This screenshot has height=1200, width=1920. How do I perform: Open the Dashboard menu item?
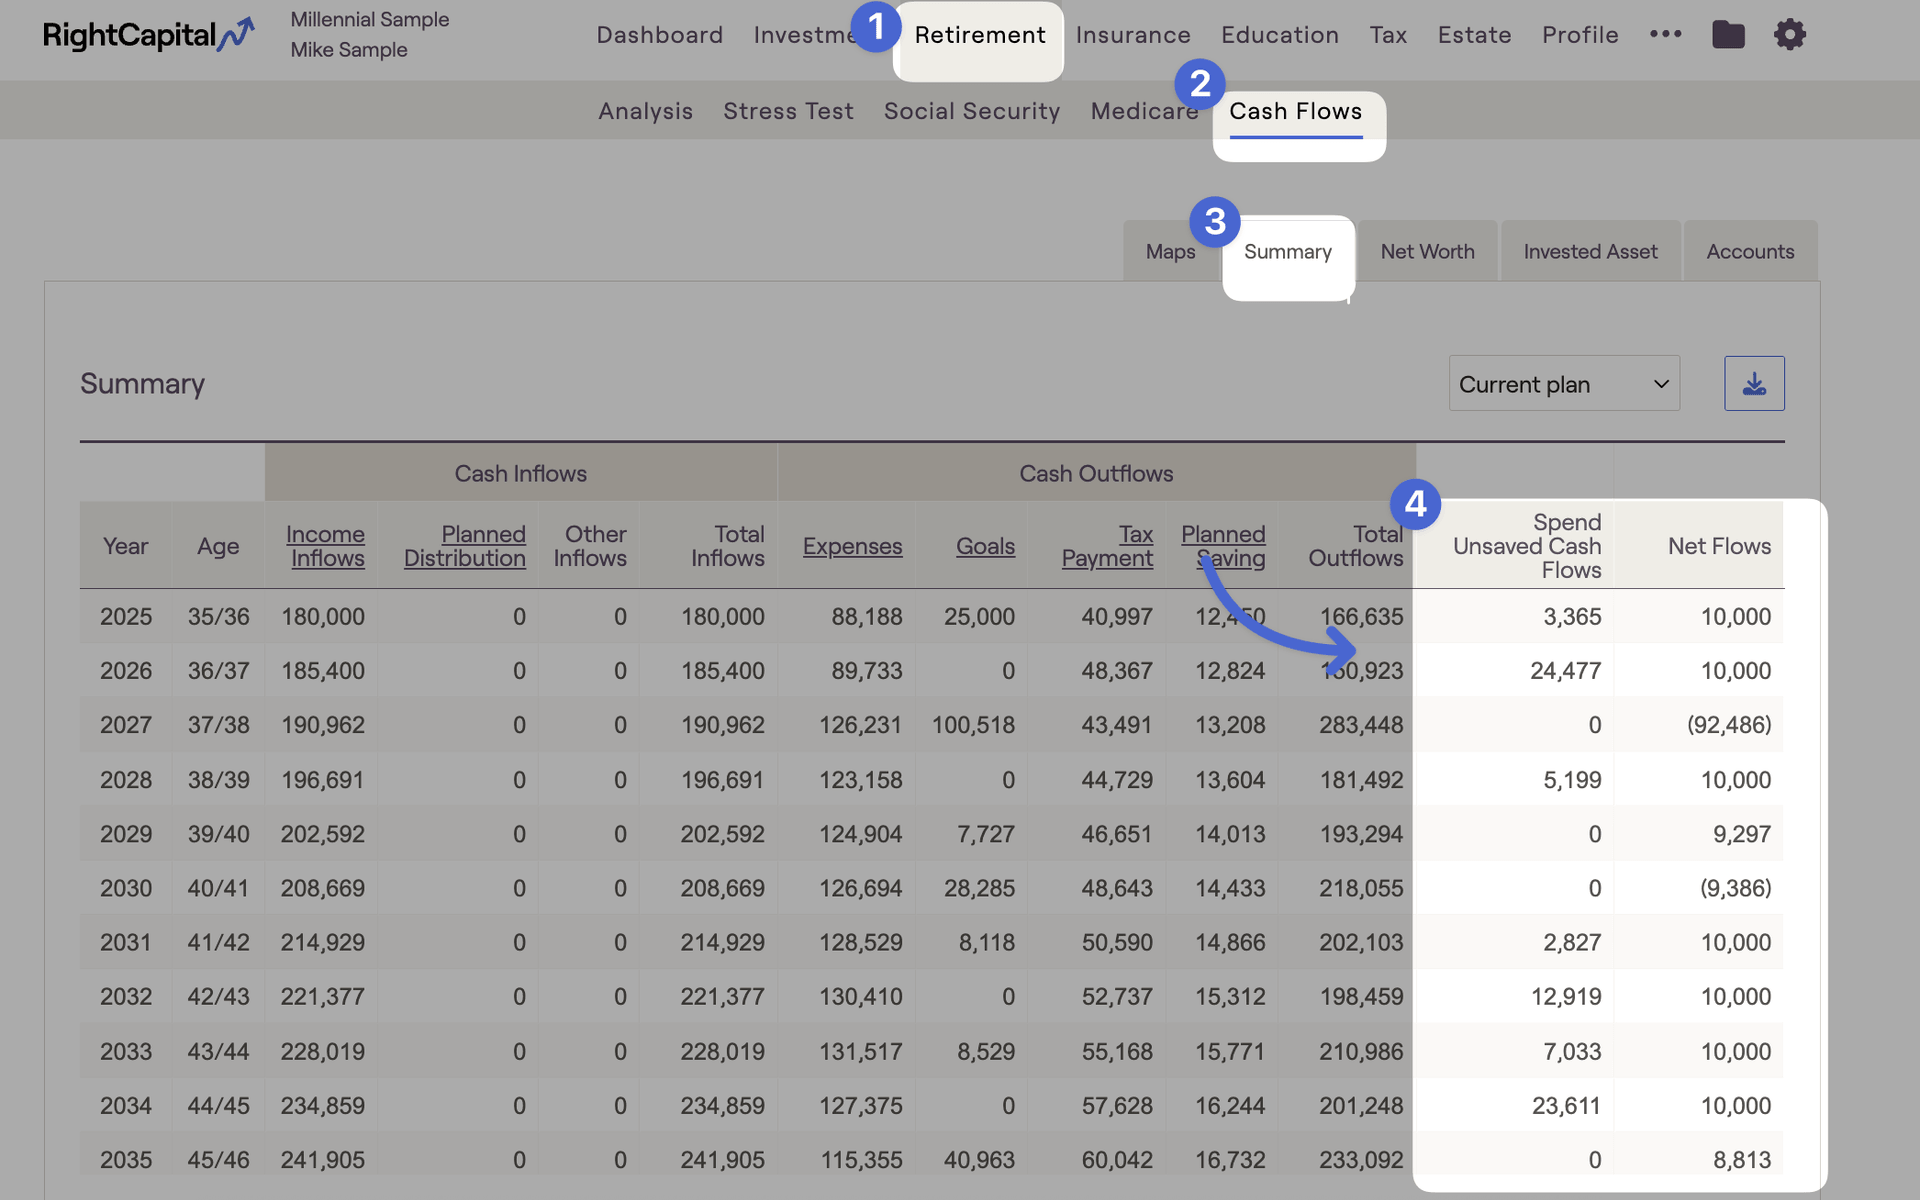coord(659,35)
